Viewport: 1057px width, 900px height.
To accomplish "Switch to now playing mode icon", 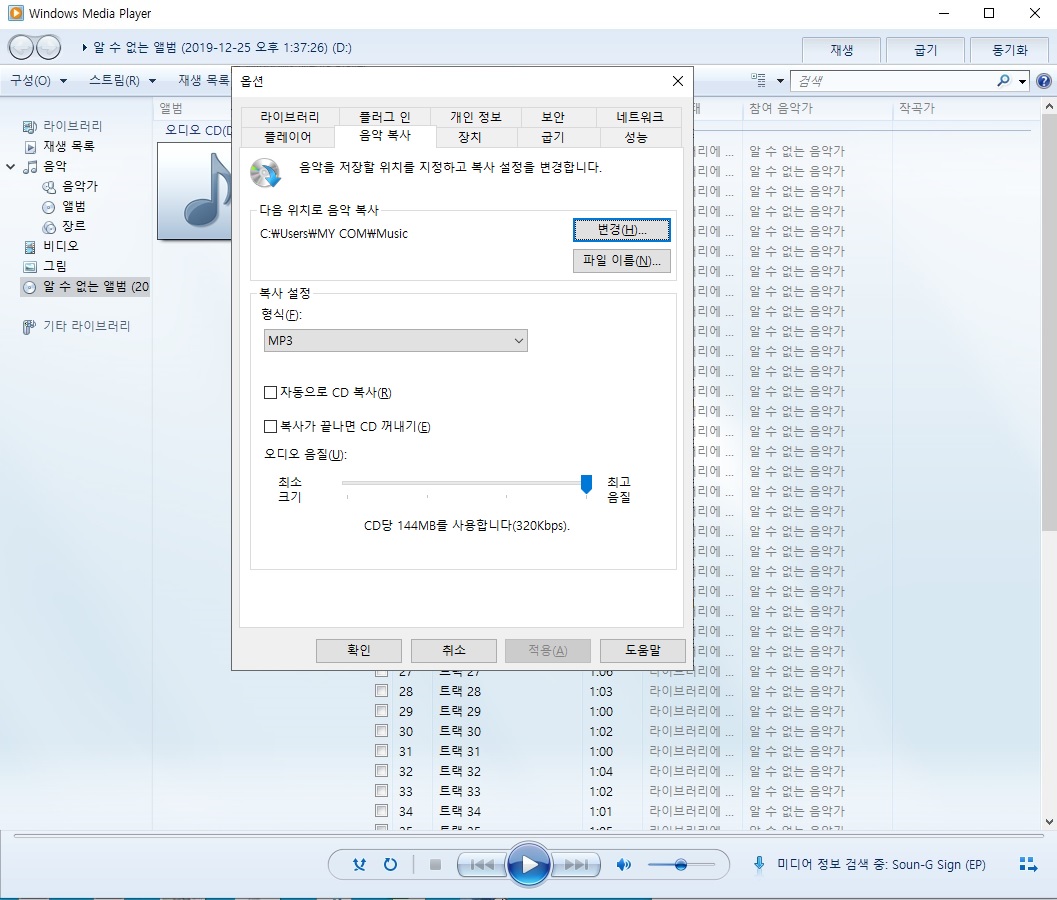I will pos(1028,864).
